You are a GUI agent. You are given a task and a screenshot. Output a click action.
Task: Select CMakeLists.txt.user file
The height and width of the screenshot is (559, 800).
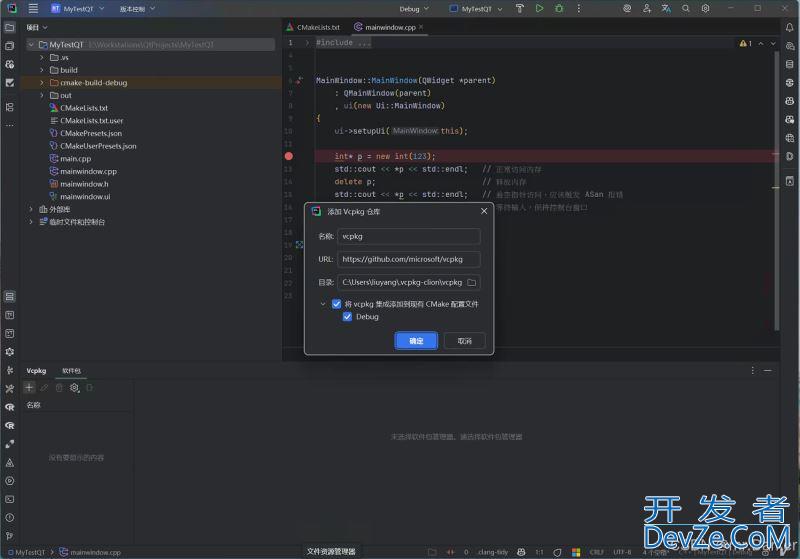(x=91, y=121)
